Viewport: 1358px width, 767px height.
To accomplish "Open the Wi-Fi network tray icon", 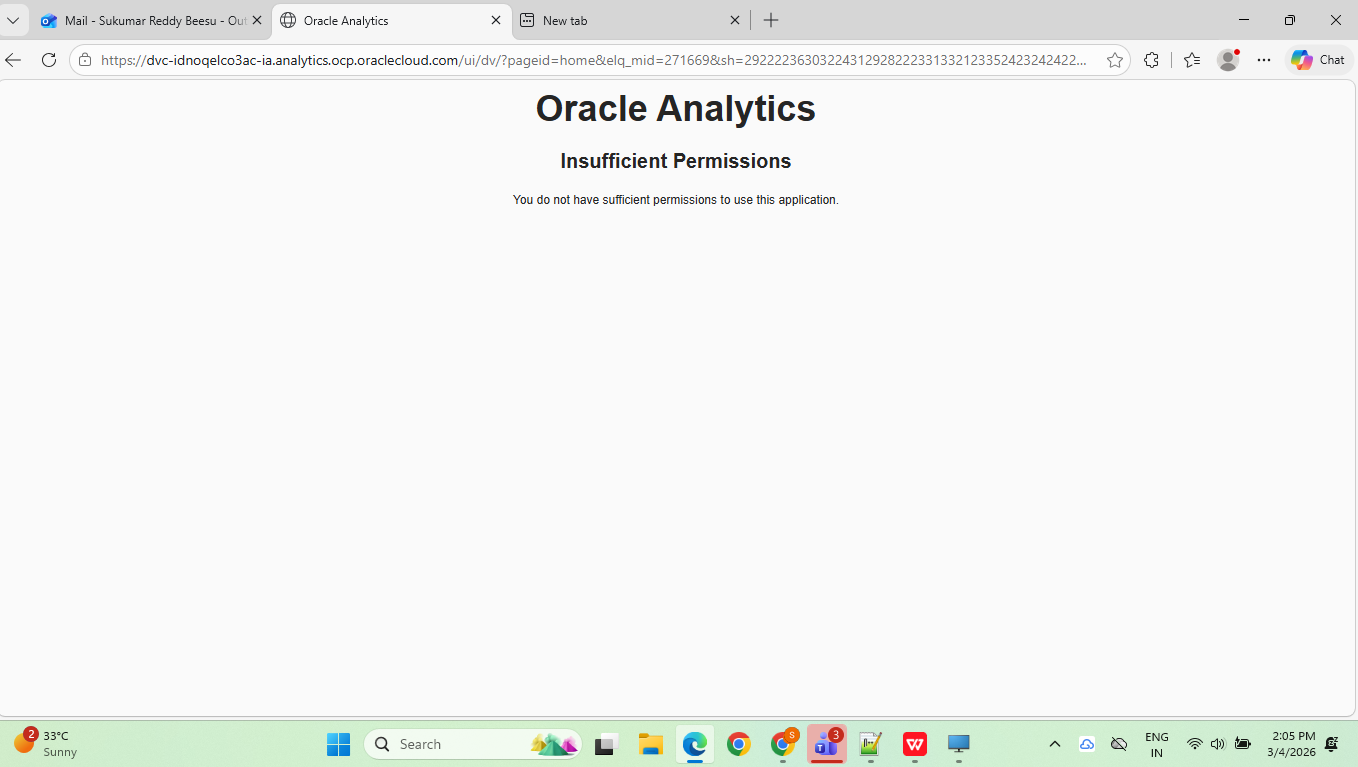I will (x=1194, y=744).
